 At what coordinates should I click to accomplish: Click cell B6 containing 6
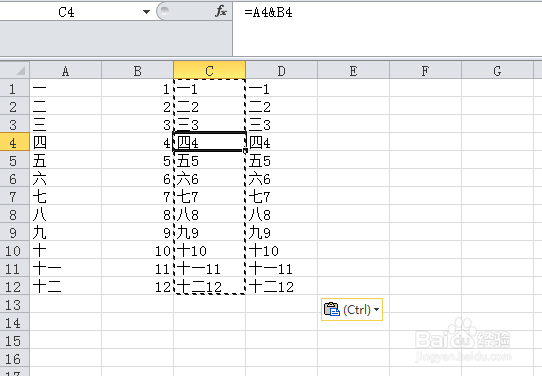click(138, 178)
